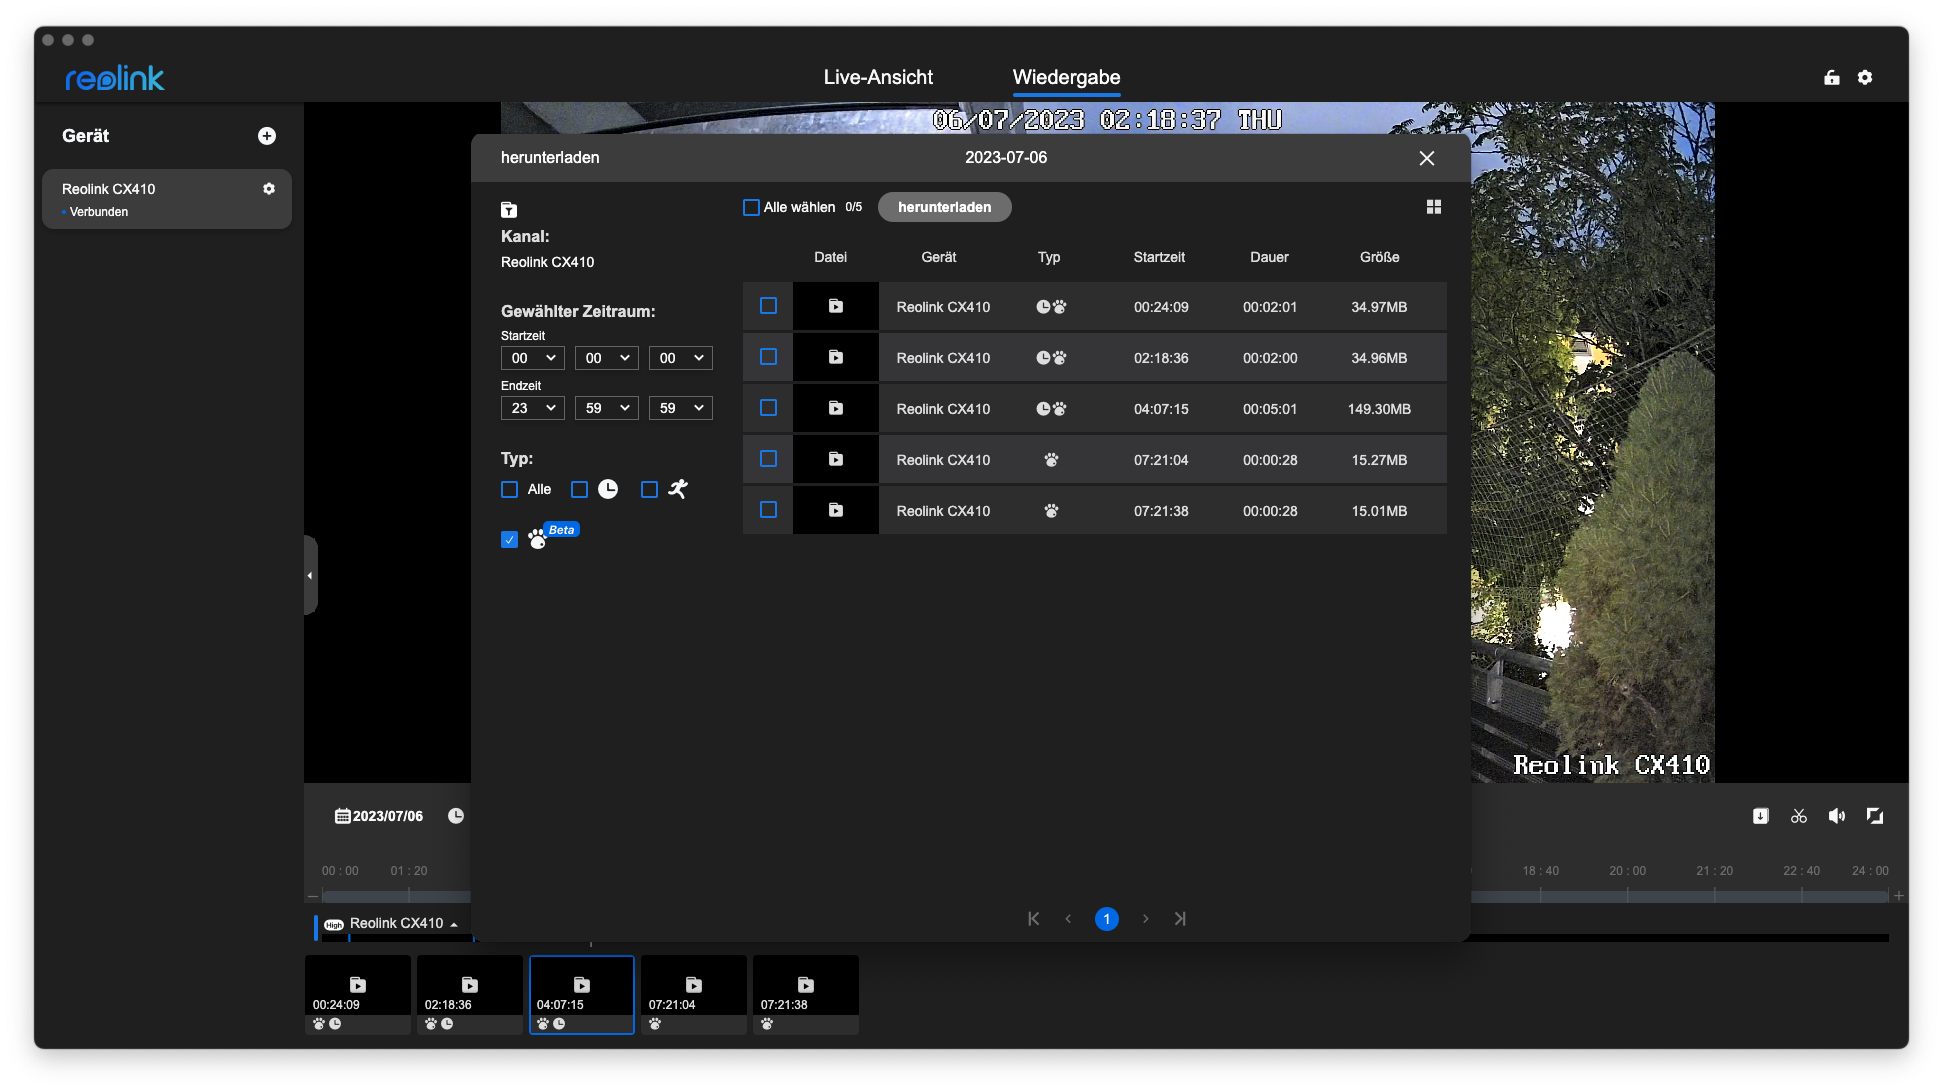Select the checkbox for the 04:07:15 recording
The width and height of the screenshot is (1943, 1091).
pos(768,408)
